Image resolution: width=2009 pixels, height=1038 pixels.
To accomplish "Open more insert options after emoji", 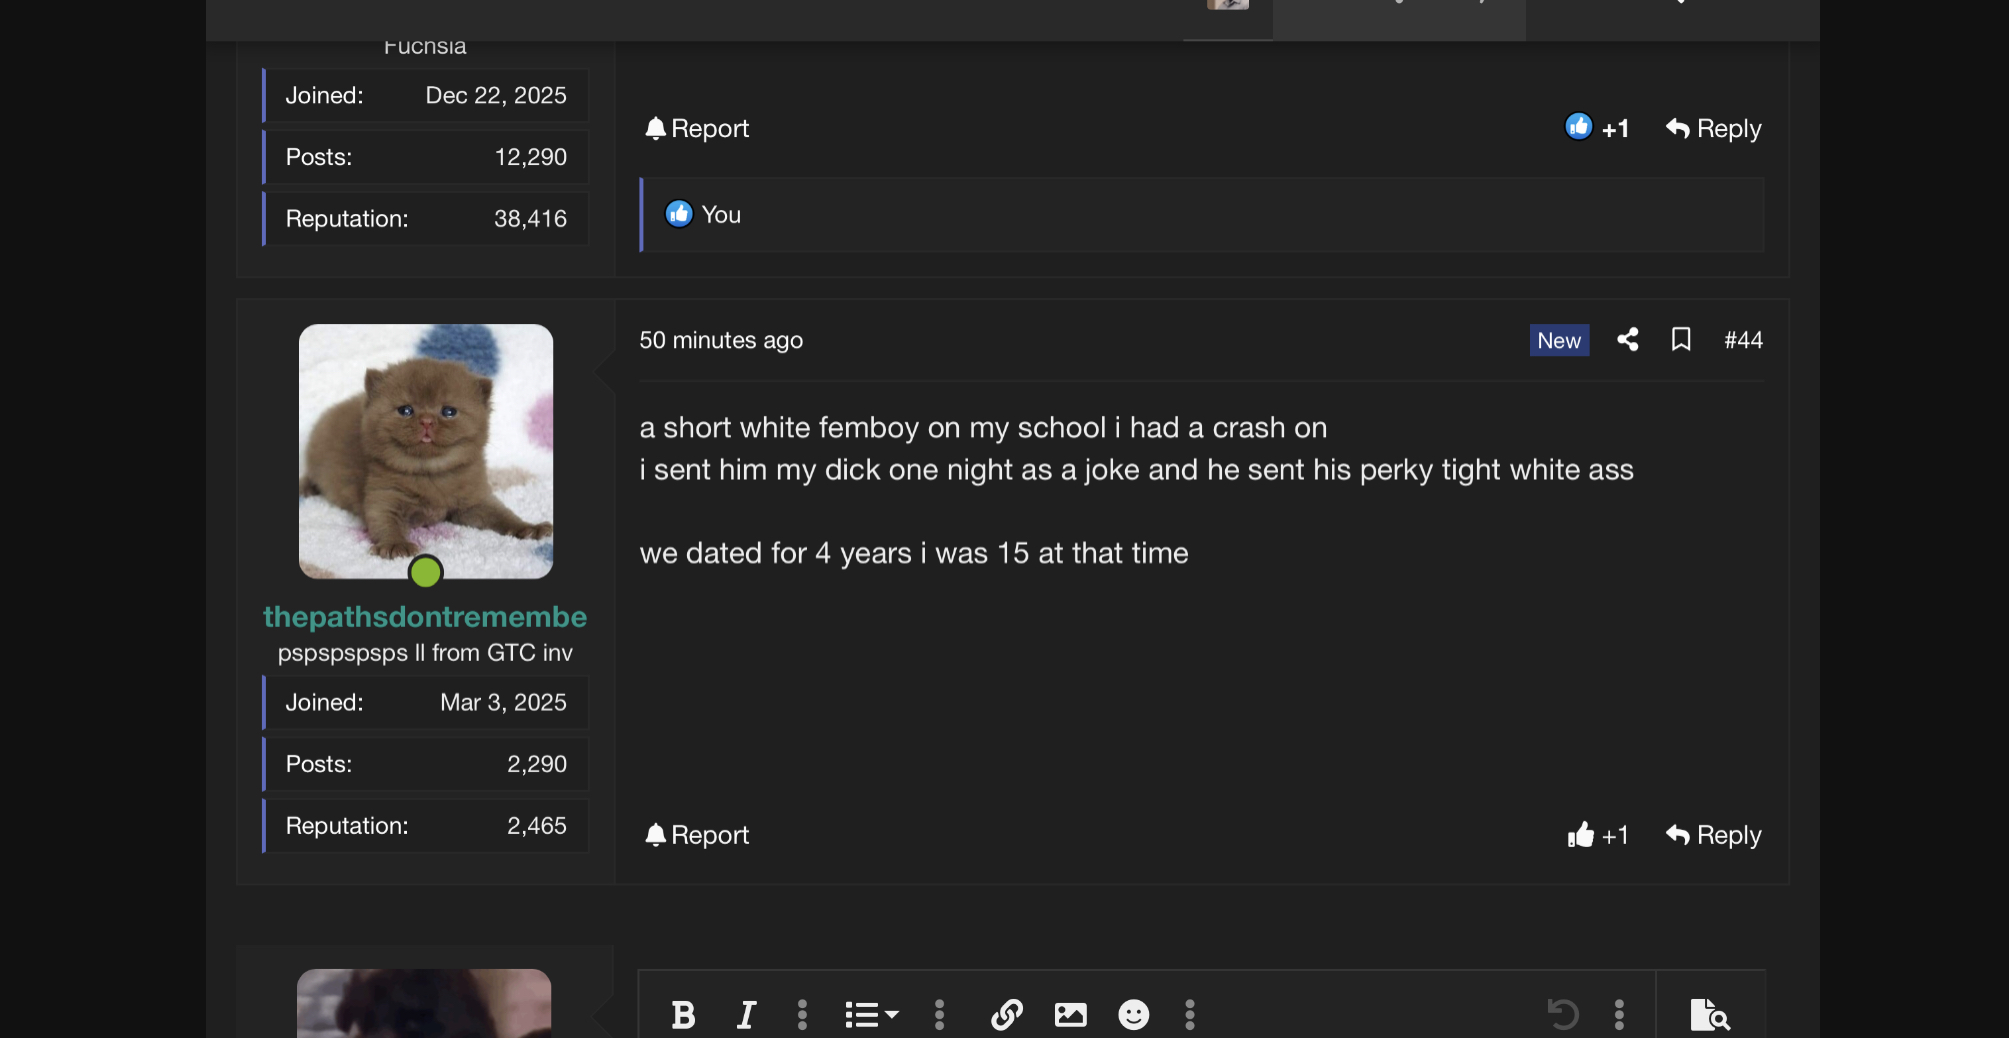I will tap(1190, 1015).
